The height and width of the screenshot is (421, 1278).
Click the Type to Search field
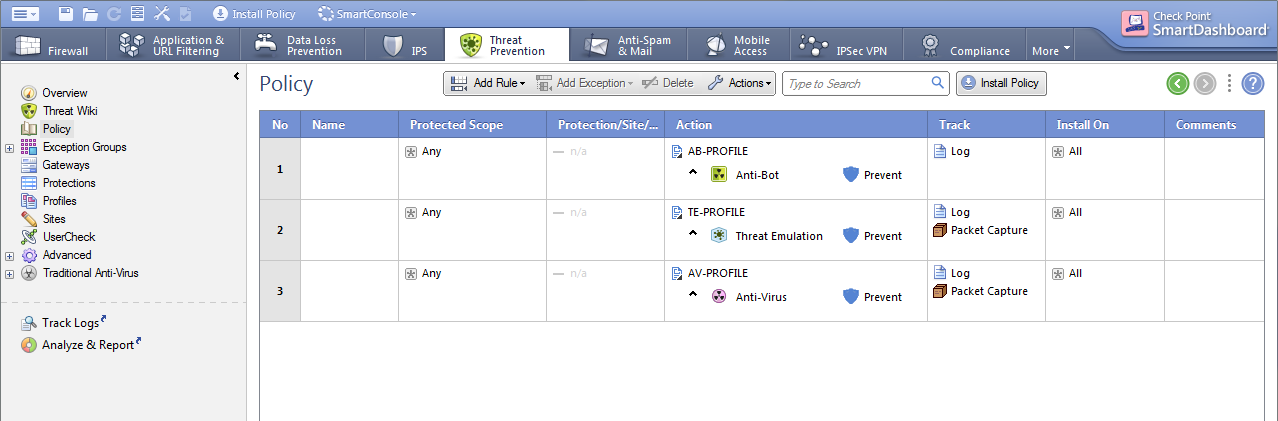pyautogui.click(x=856, y=83)
